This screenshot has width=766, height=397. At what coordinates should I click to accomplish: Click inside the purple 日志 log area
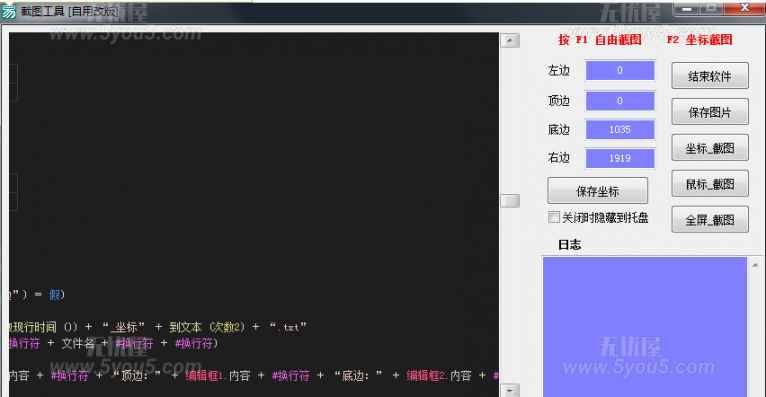pos(645,327)
